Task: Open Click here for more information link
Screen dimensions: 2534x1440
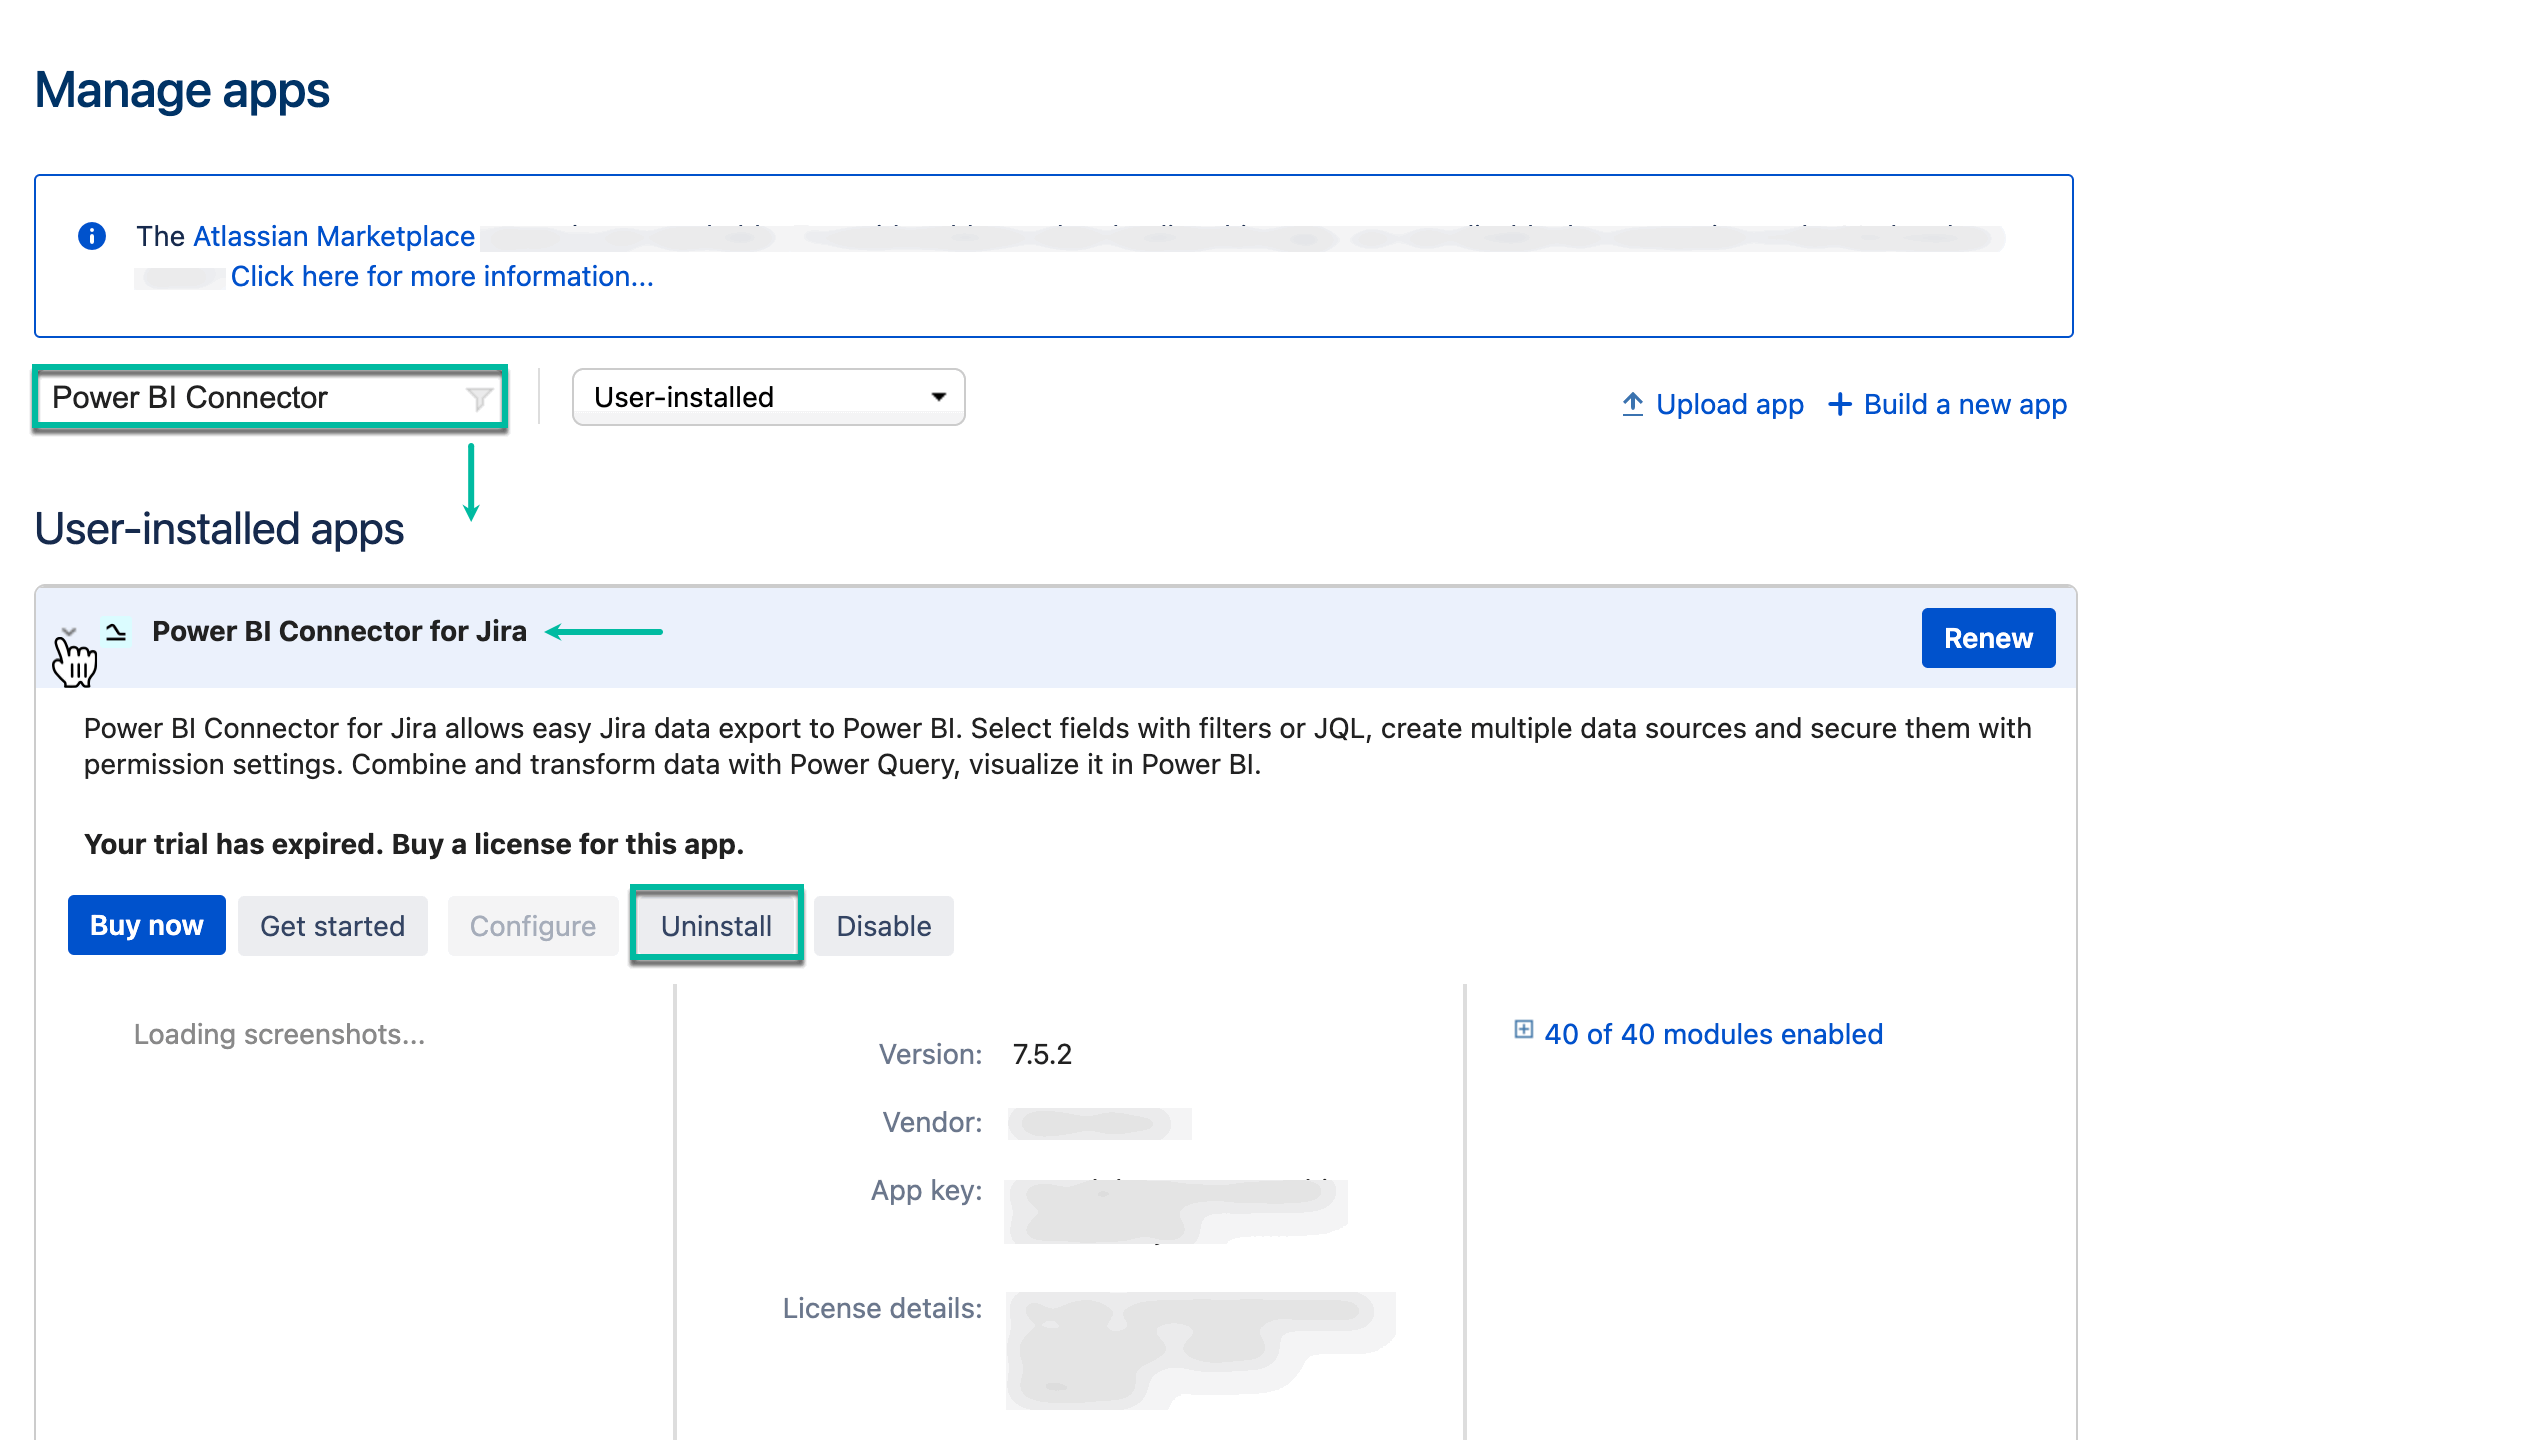Action: [x=441, y=276]
